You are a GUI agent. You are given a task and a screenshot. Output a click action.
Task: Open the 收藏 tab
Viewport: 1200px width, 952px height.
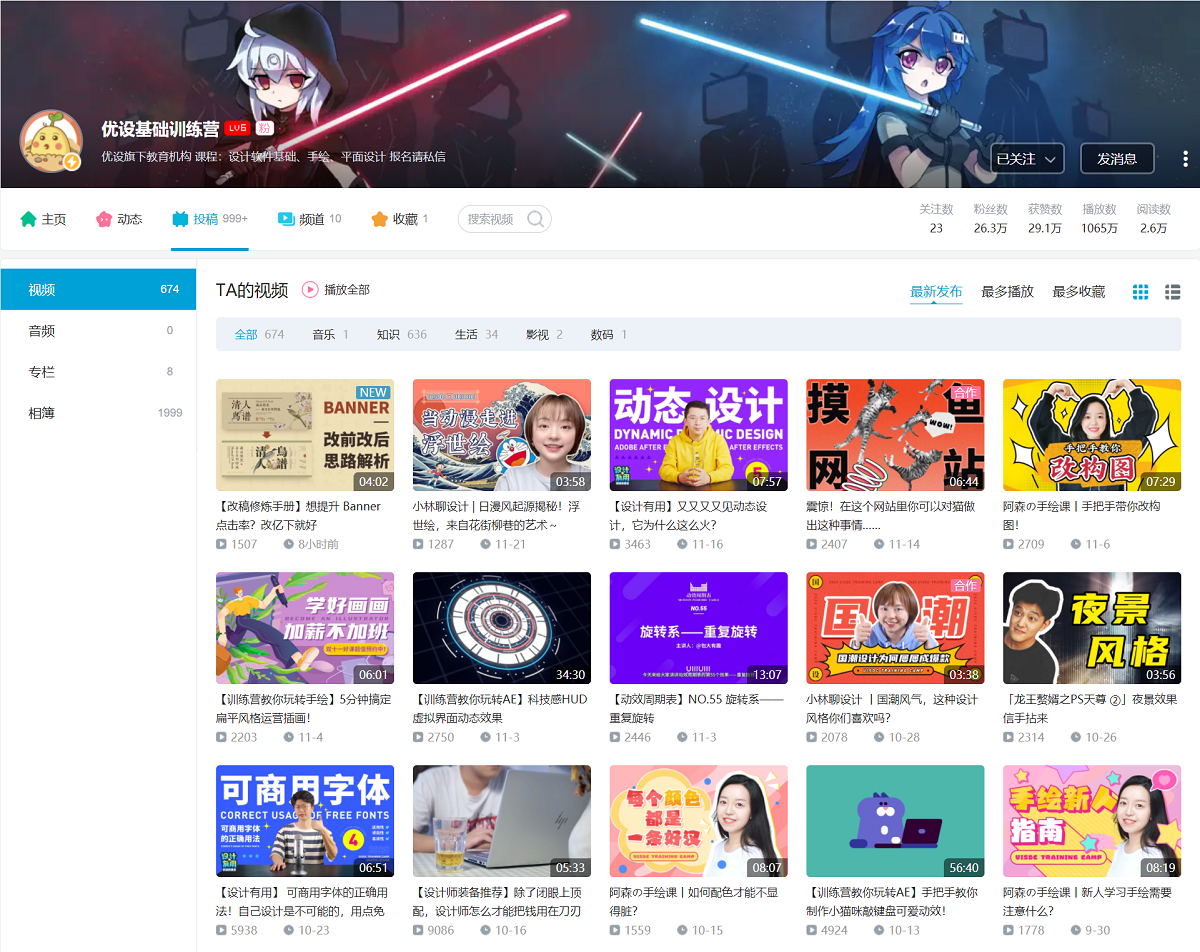point(399,219)
